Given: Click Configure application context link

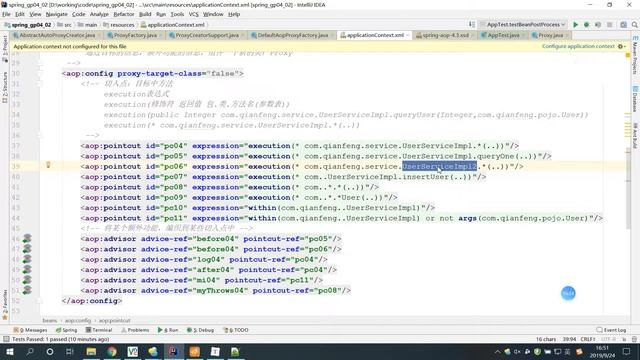Looking at the screenshot, I should tap(578, 47).
